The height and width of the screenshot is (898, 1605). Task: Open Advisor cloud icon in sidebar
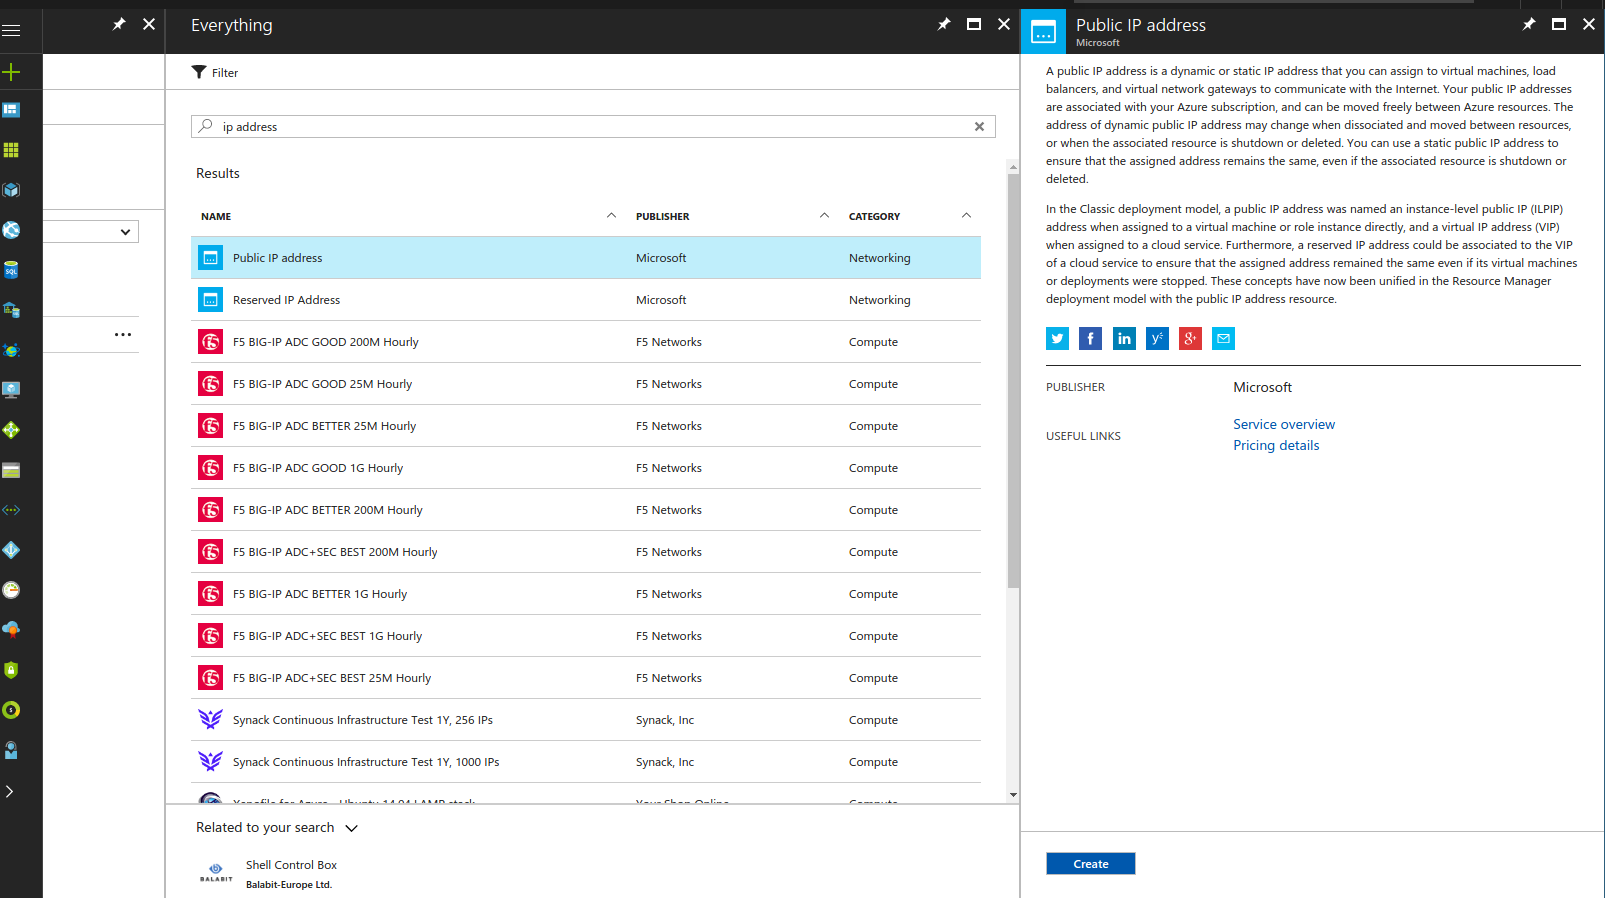pyautogui.click(x=11, y=630)
